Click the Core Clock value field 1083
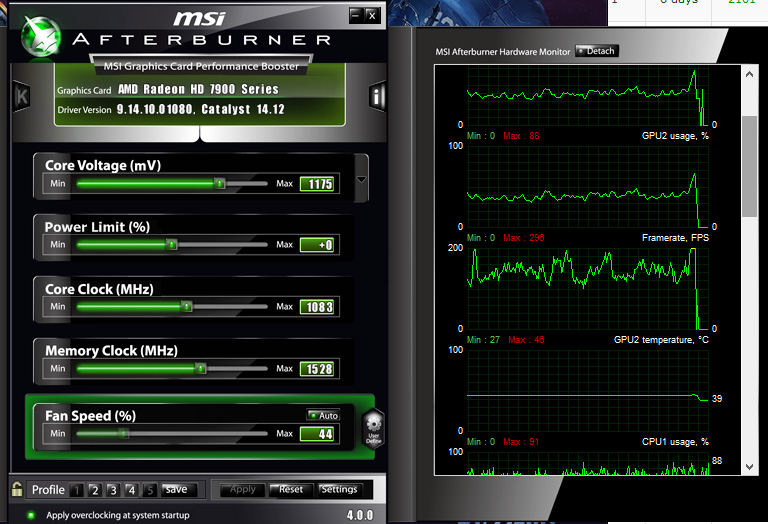The height and width of the screenshot is (524, 768). pos(317,307)
